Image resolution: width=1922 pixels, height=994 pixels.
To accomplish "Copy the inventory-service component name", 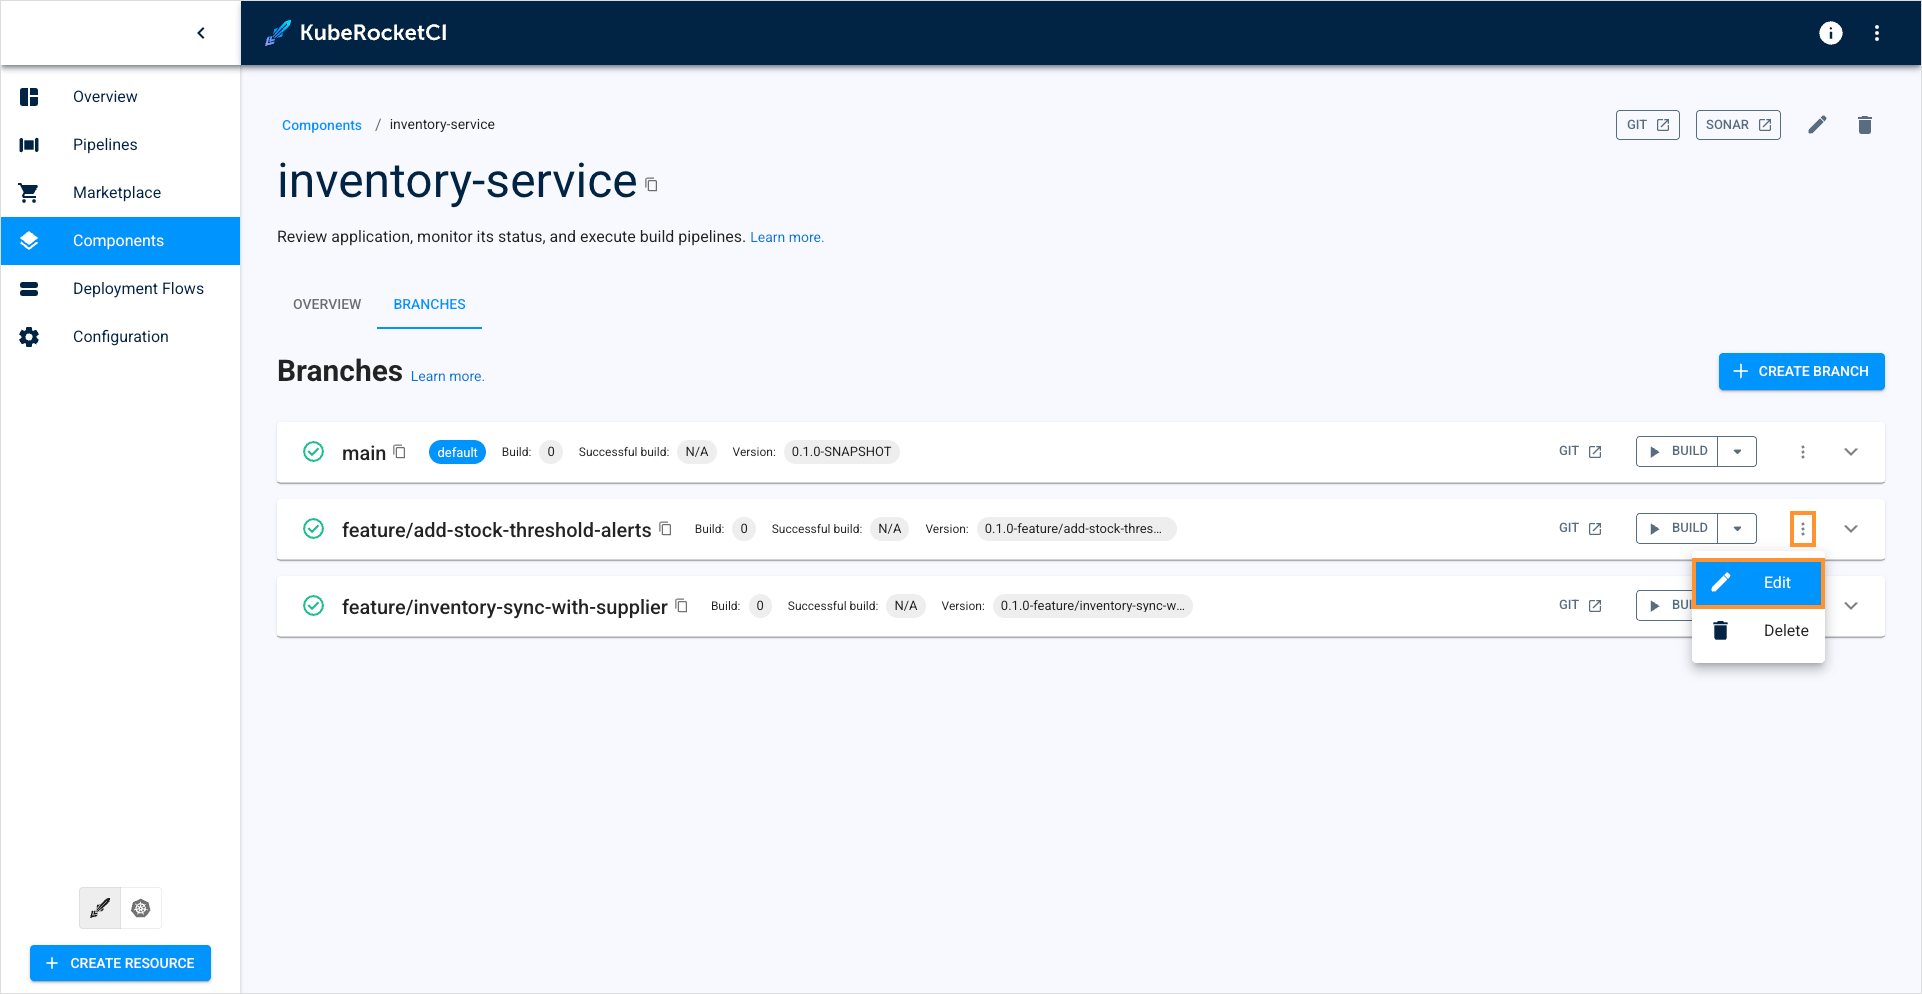I will pyautogui.click(x=652, y=185).
